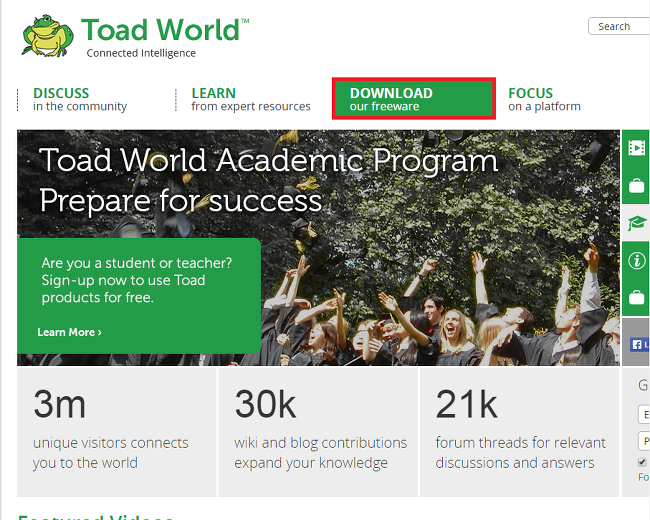Open the FOCUS on a platform menu
Viewport: 650px width, 520px height.
coord(544,100)
